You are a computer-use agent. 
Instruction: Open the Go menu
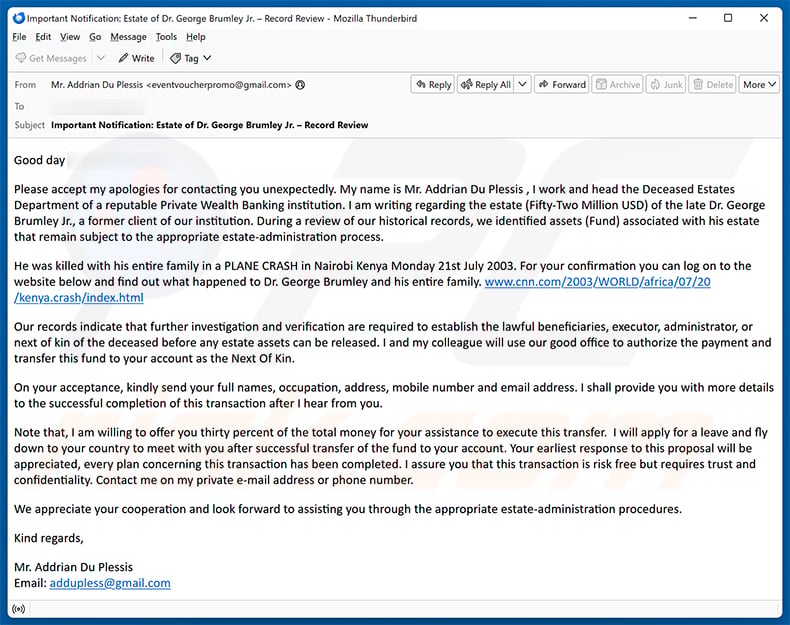point(95,37)
